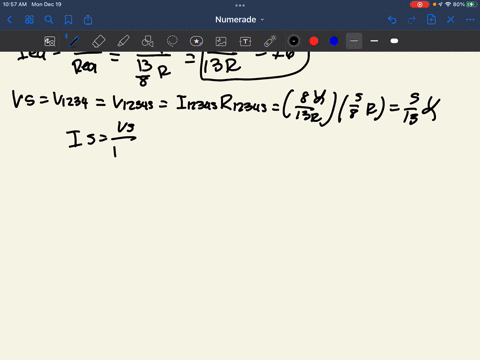Bookmark the current page
The width and height of the screenshot is (480, 360).
(68, 20)
